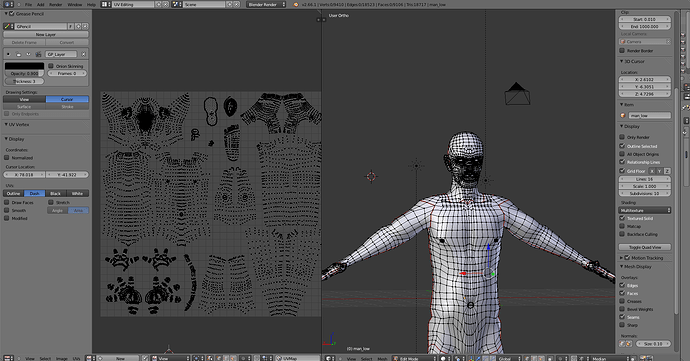This screenshot has width=690, height=361.
Task: Click the Convert button
Action: tap(67, 42)
